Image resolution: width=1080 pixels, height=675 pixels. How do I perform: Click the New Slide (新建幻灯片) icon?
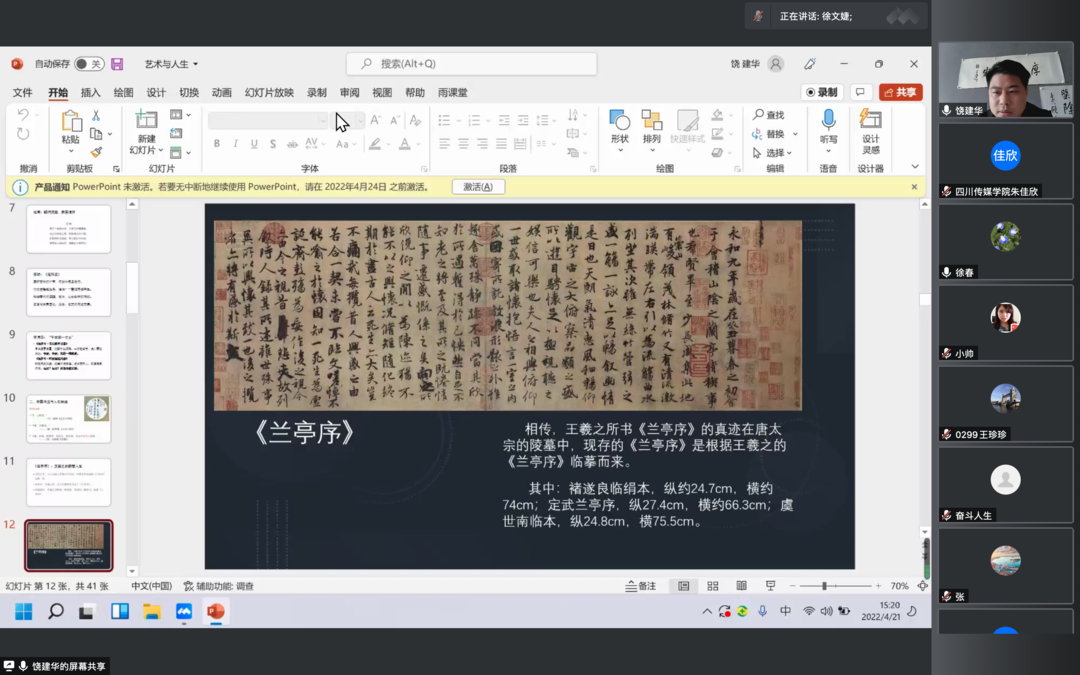point(147,121)
